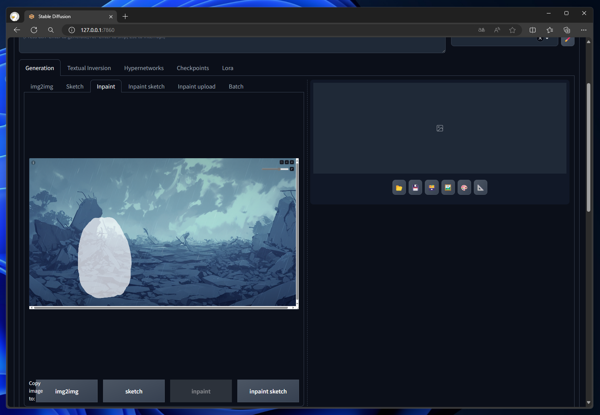Viewport: 600px width, 415px height.
Task: Click the clear mask icon on canvas
Action: click(287, 162)
